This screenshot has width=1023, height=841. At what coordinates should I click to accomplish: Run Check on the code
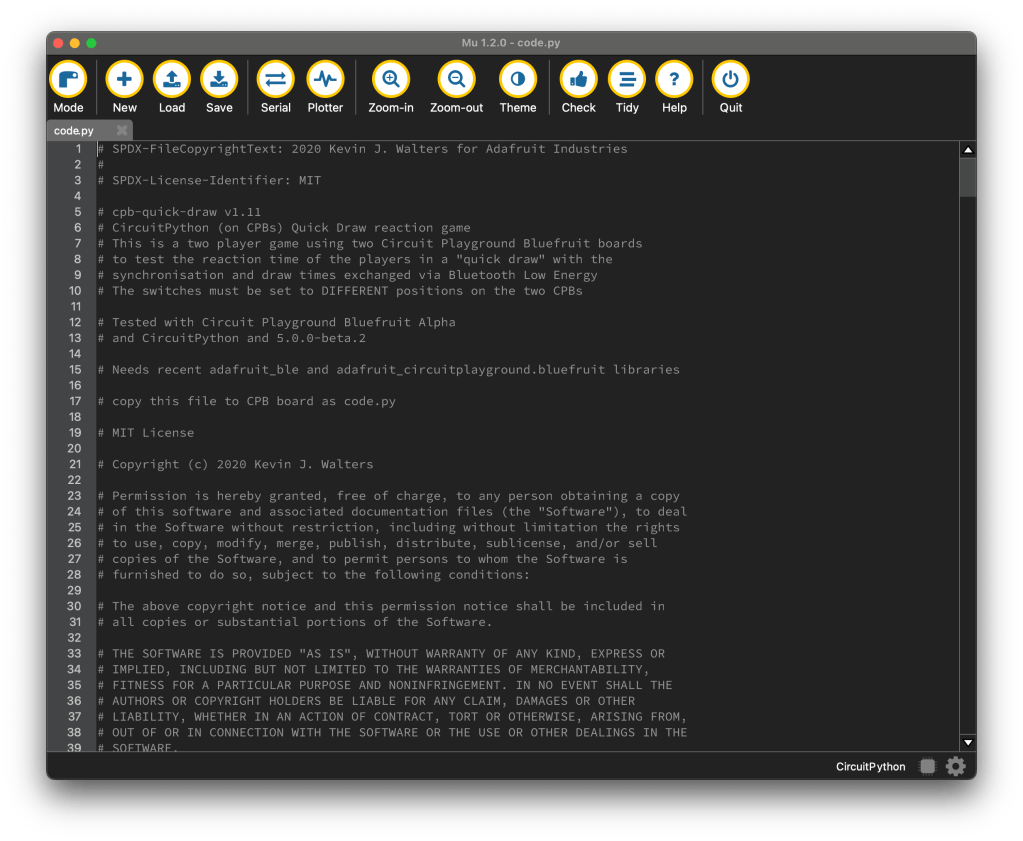(578, 80)
